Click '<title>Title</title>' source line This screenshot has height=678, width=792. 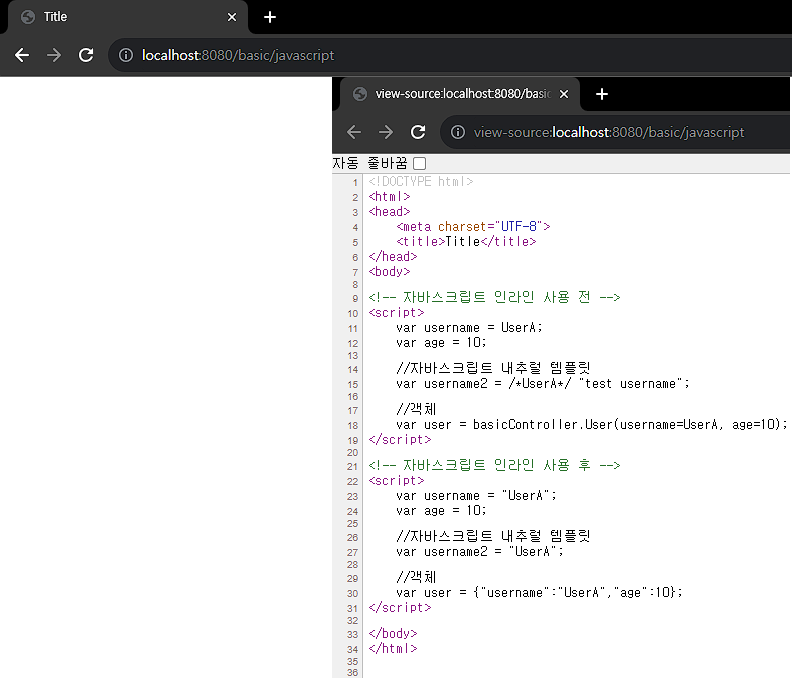pyautogui.click(x=466, y=241)
